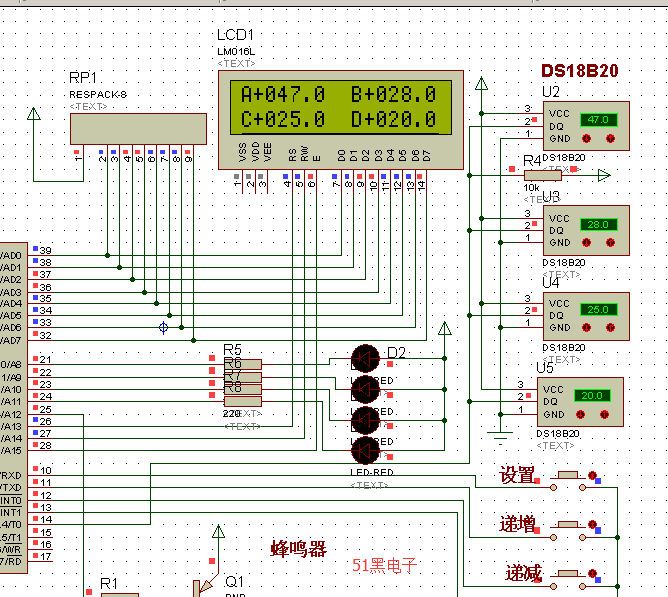Decrease U2 DS18B20 temperature with down arrow

[587, 138]
